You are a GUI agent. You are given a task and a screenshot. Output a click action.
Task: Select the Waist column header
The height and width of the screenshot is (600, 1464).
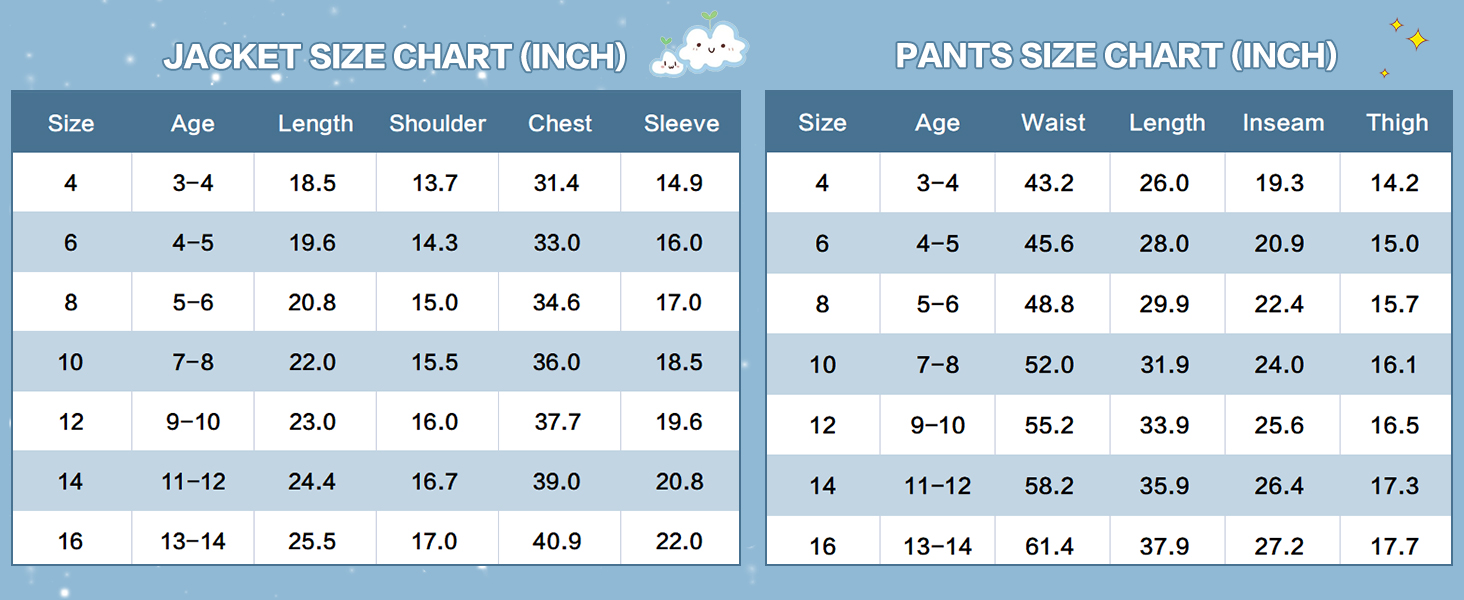[x=1053, y=123]
